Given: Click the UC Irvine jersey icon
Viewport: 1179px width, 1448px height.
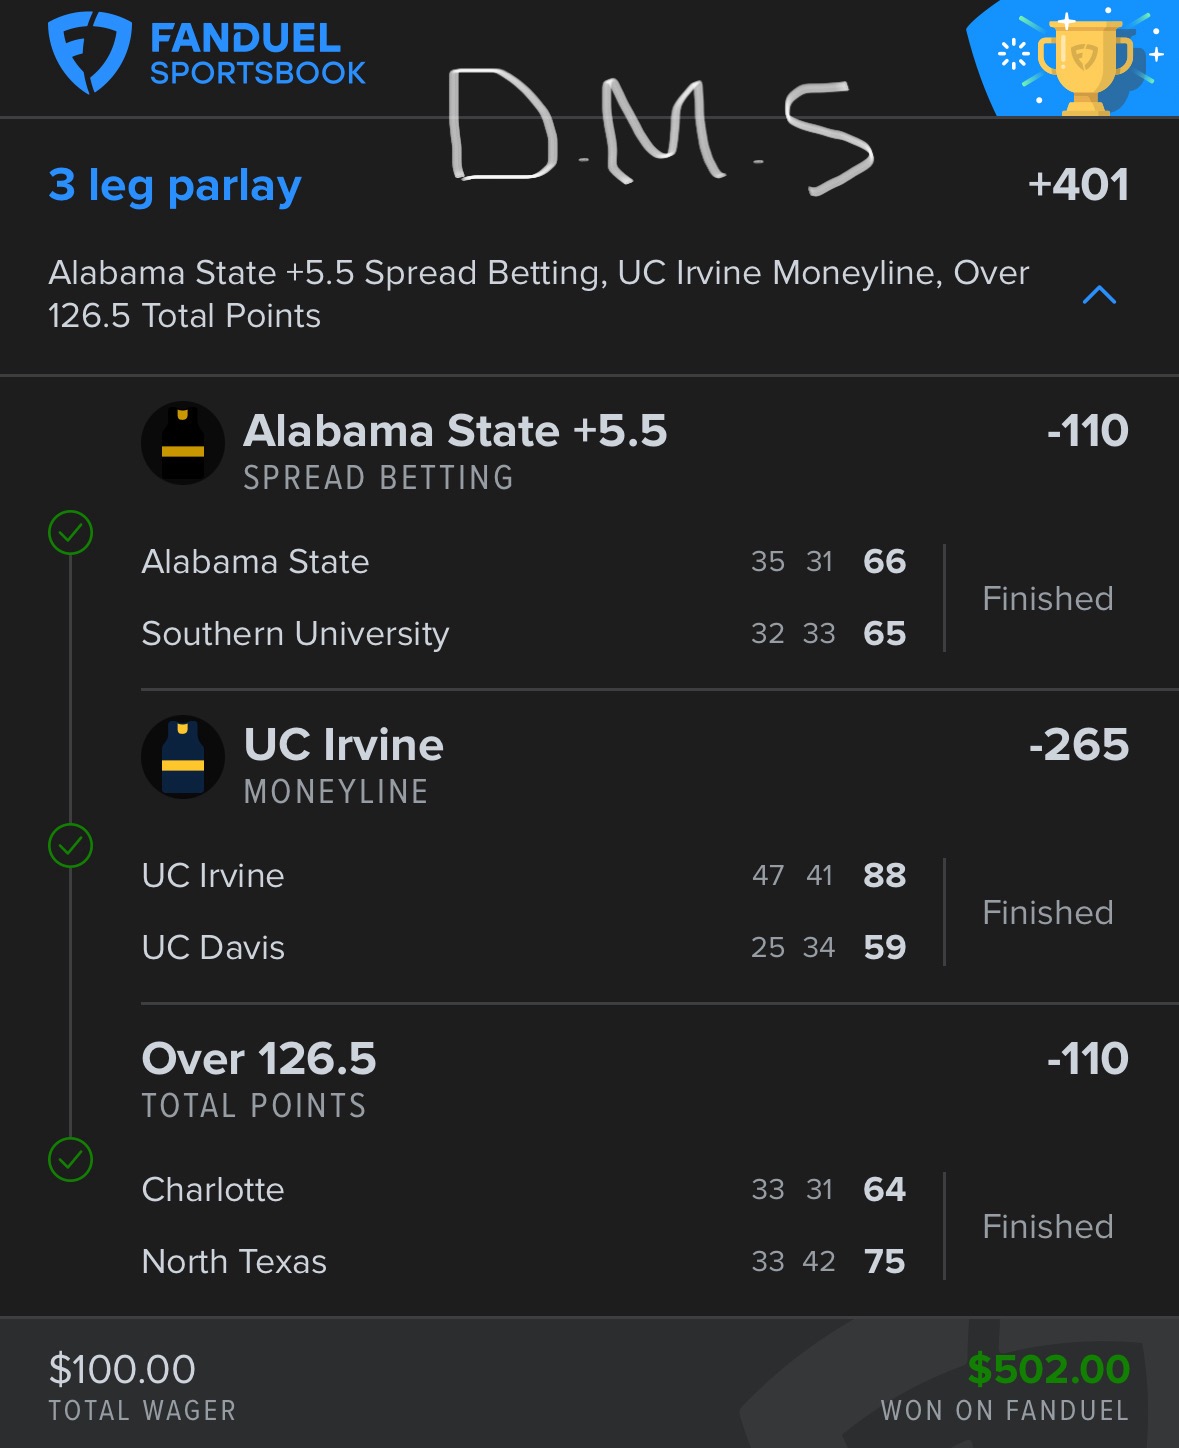Looking at the screenshot, I should click(x=183, y=757).
